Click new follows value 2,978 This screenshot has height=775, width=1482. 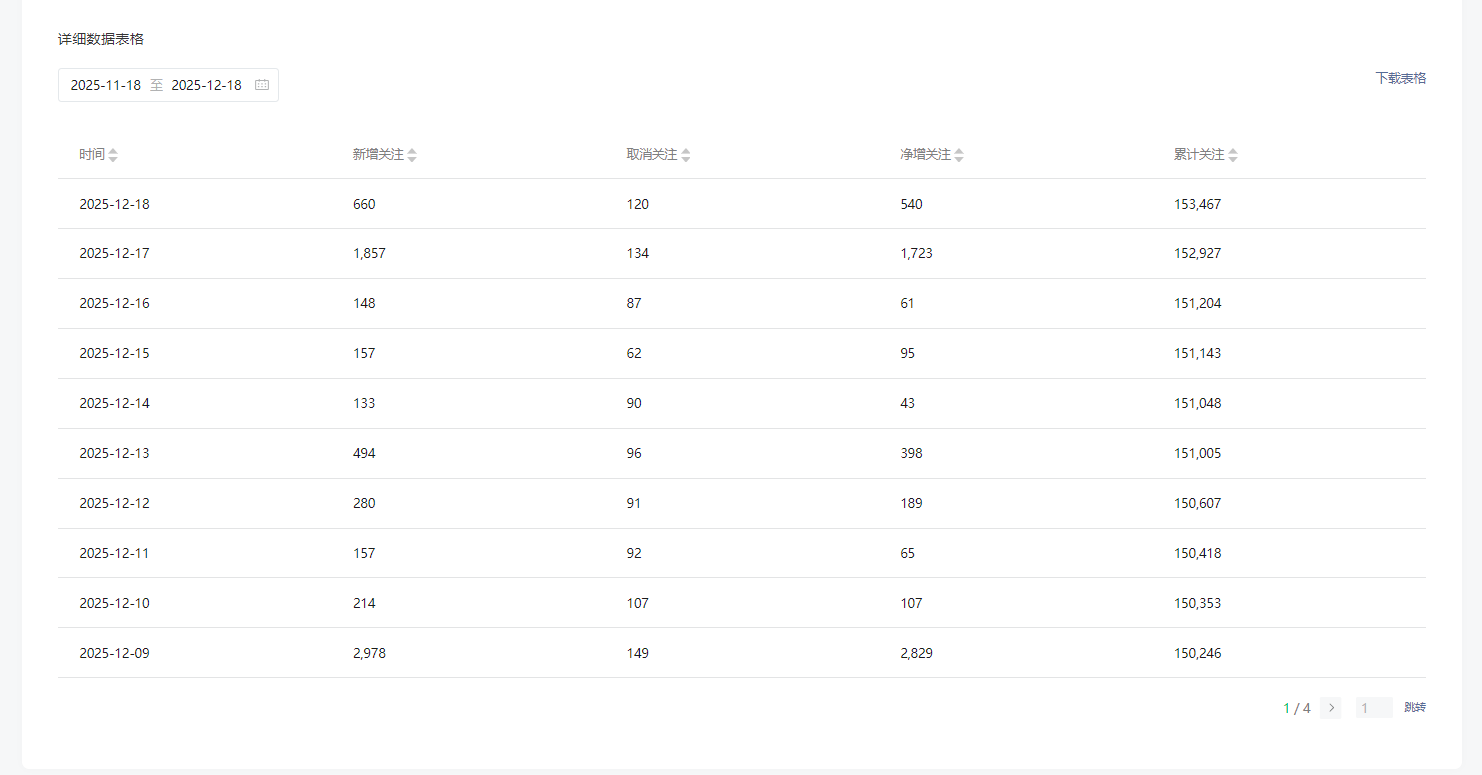tap(369, 653)
